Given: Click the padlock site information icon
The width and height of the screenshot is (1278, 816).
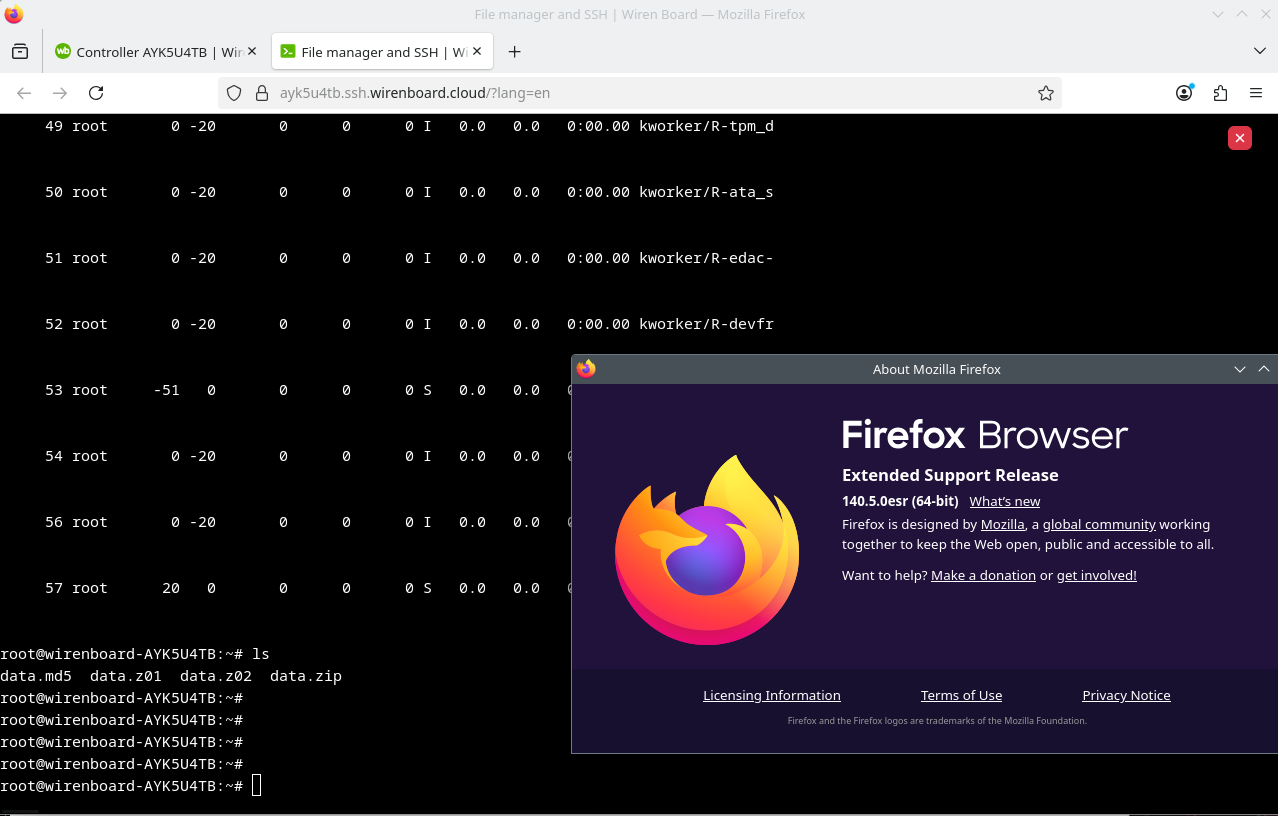Looking at the screenshot, I should (262, 93).
